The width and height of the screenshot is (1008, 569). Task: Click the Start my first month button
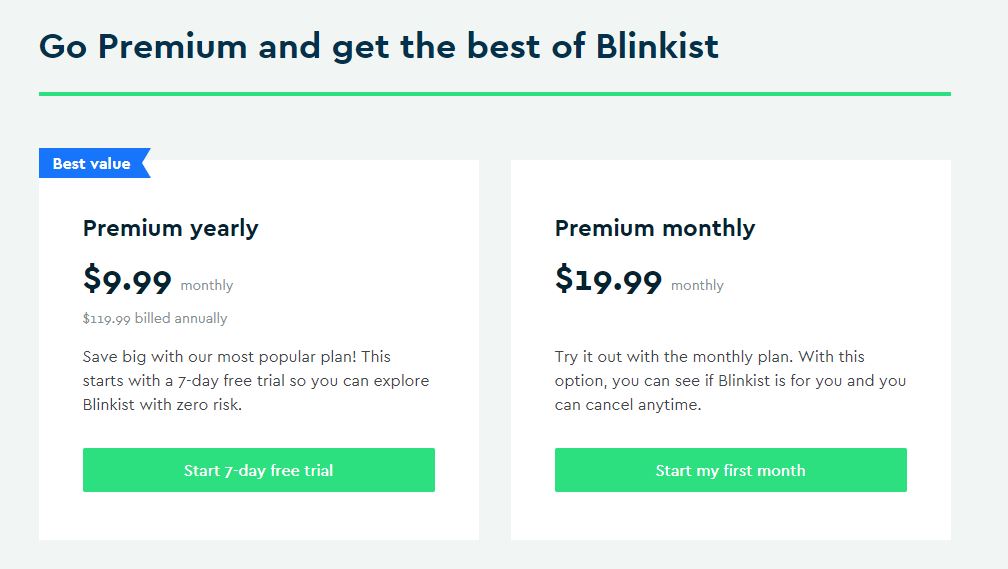coord(730,470)
